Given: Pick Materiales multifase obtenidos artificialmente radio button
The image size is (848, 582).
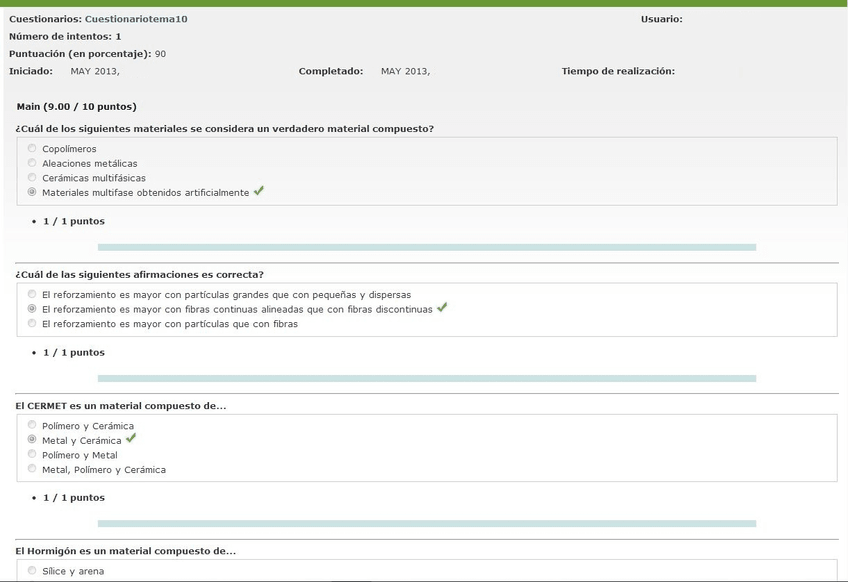Looking at the screenshot, I should tap(32, 192).
